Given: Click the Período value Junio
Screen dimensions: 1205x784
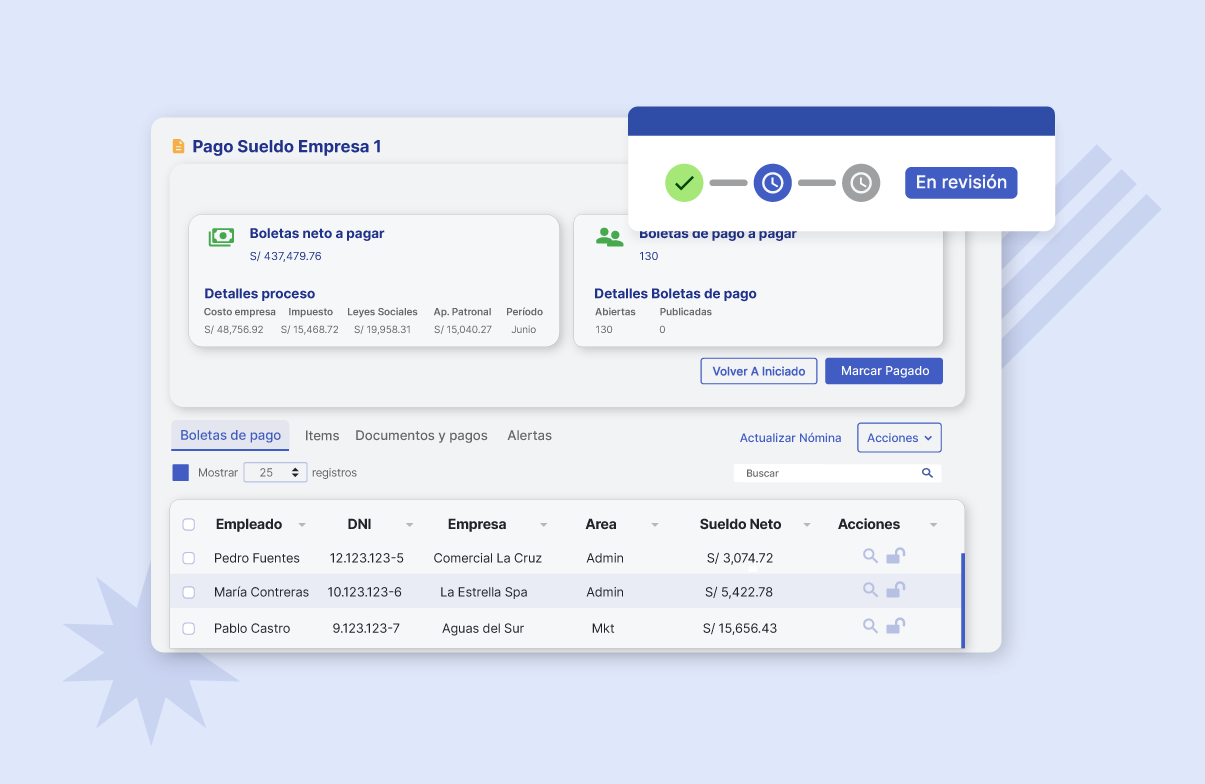Looking at the screenshot, I should point(524,329).
